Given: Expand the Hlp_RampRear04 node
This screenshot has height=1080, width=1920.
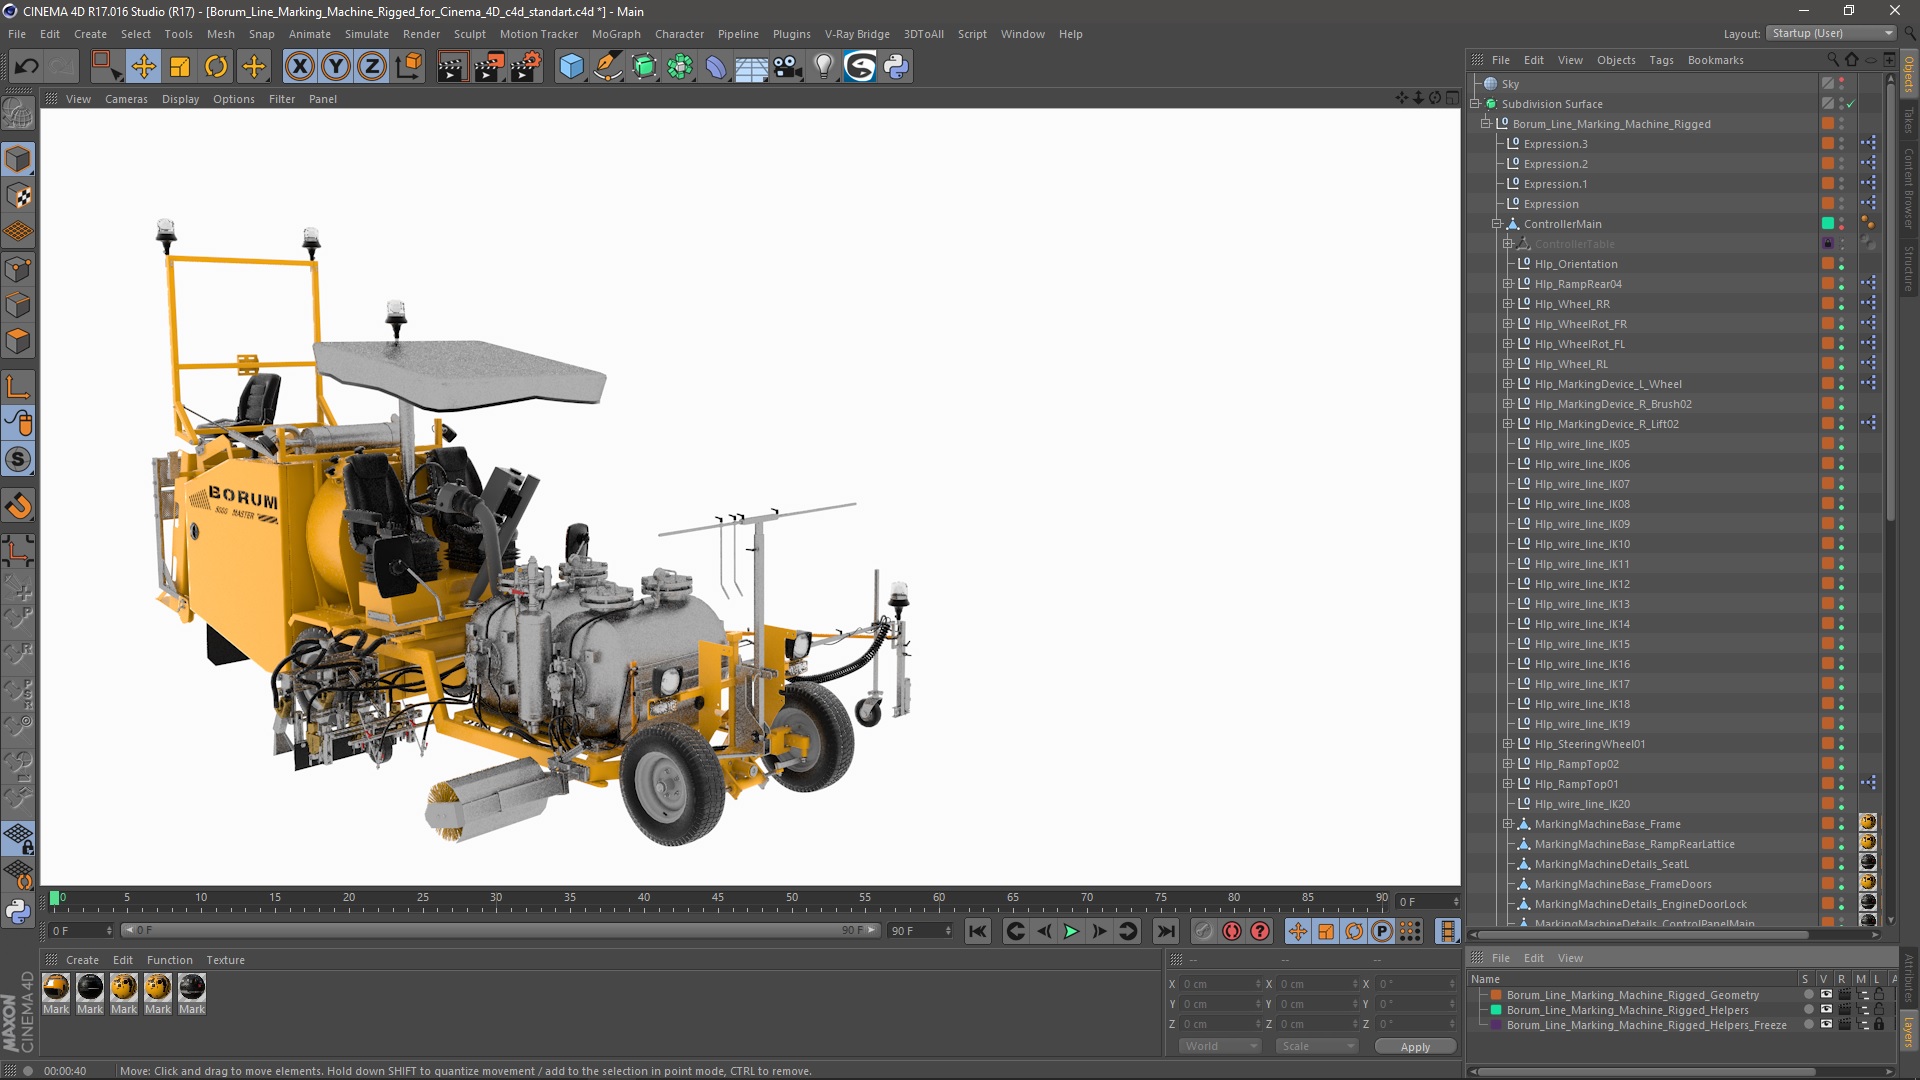Looking at the screenshot, I should point(1508,284).
